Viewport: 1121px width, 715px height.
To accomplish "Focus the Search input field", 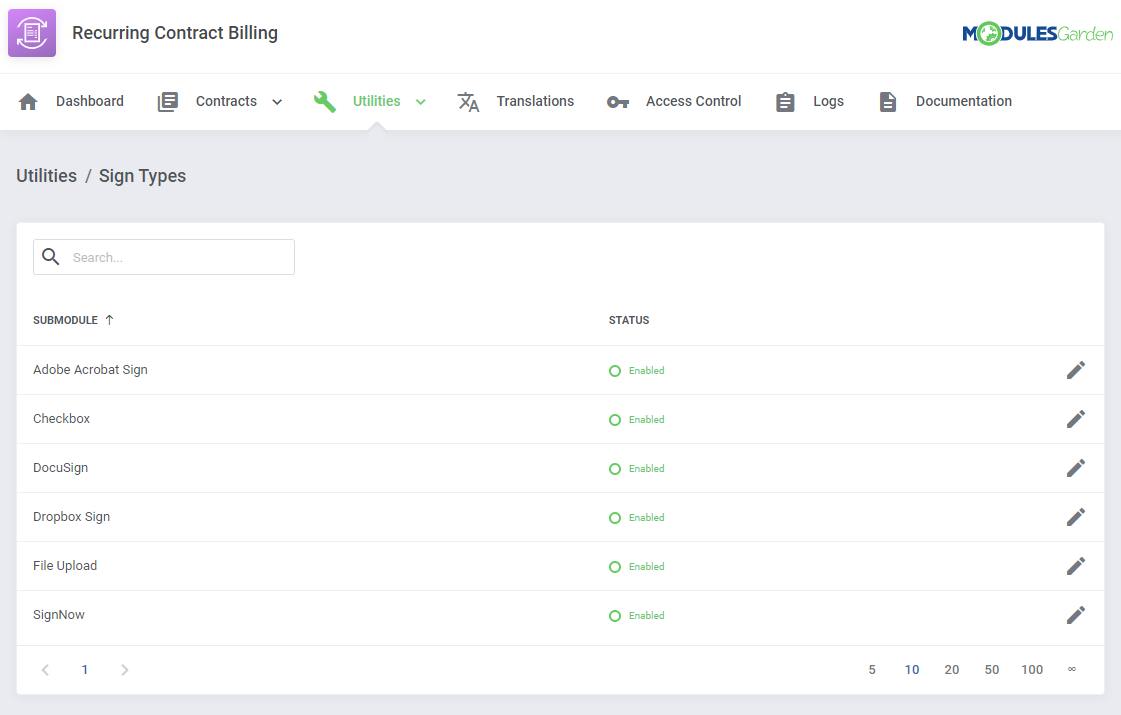I will pyautogui.click(x=164, y=257).
